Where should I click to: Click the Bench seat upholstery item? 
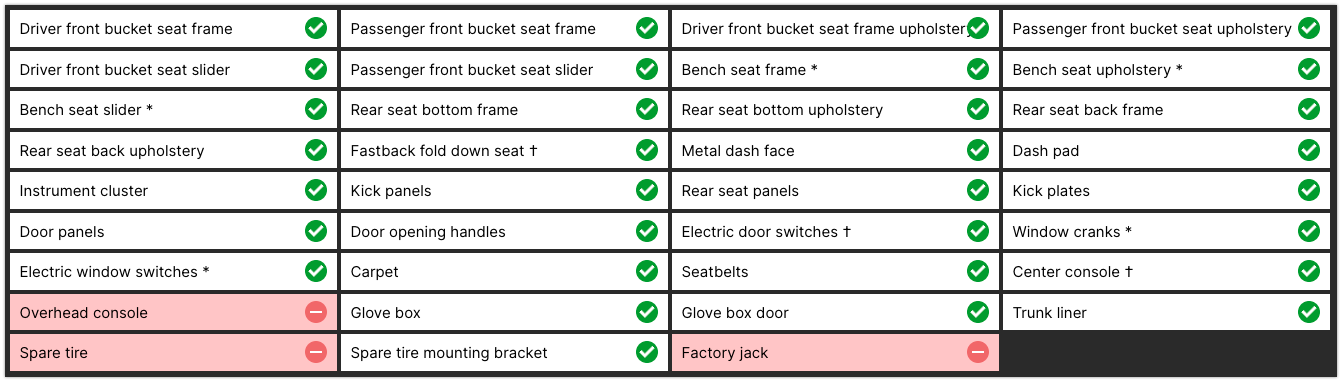pyautogui.click(x=1166, y=70)
